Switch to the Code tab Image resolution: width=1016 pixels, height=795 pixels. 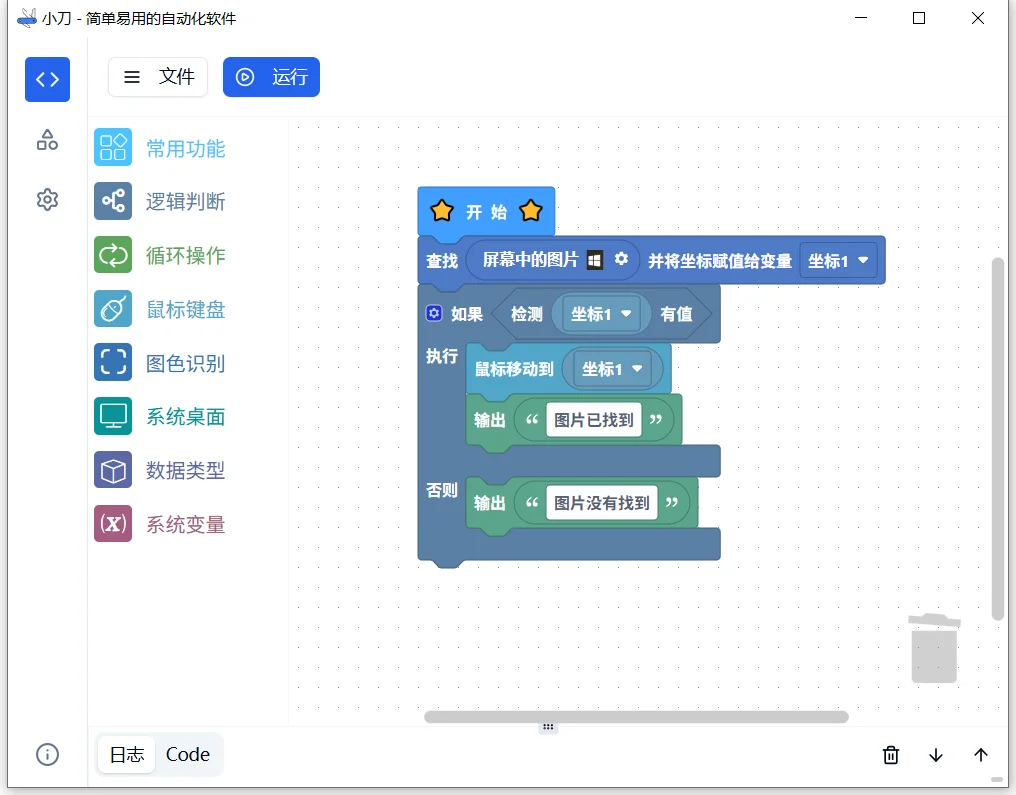point(188,754)
